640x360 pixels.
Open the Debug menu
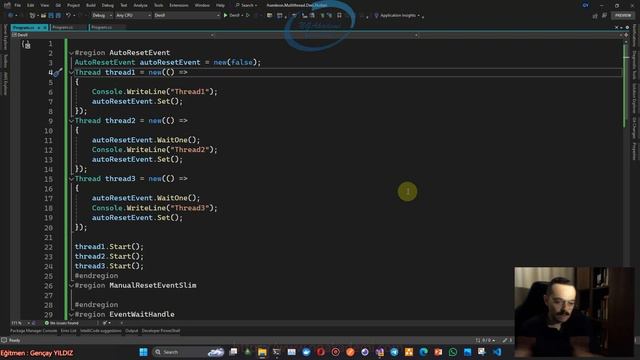point(108,5)
